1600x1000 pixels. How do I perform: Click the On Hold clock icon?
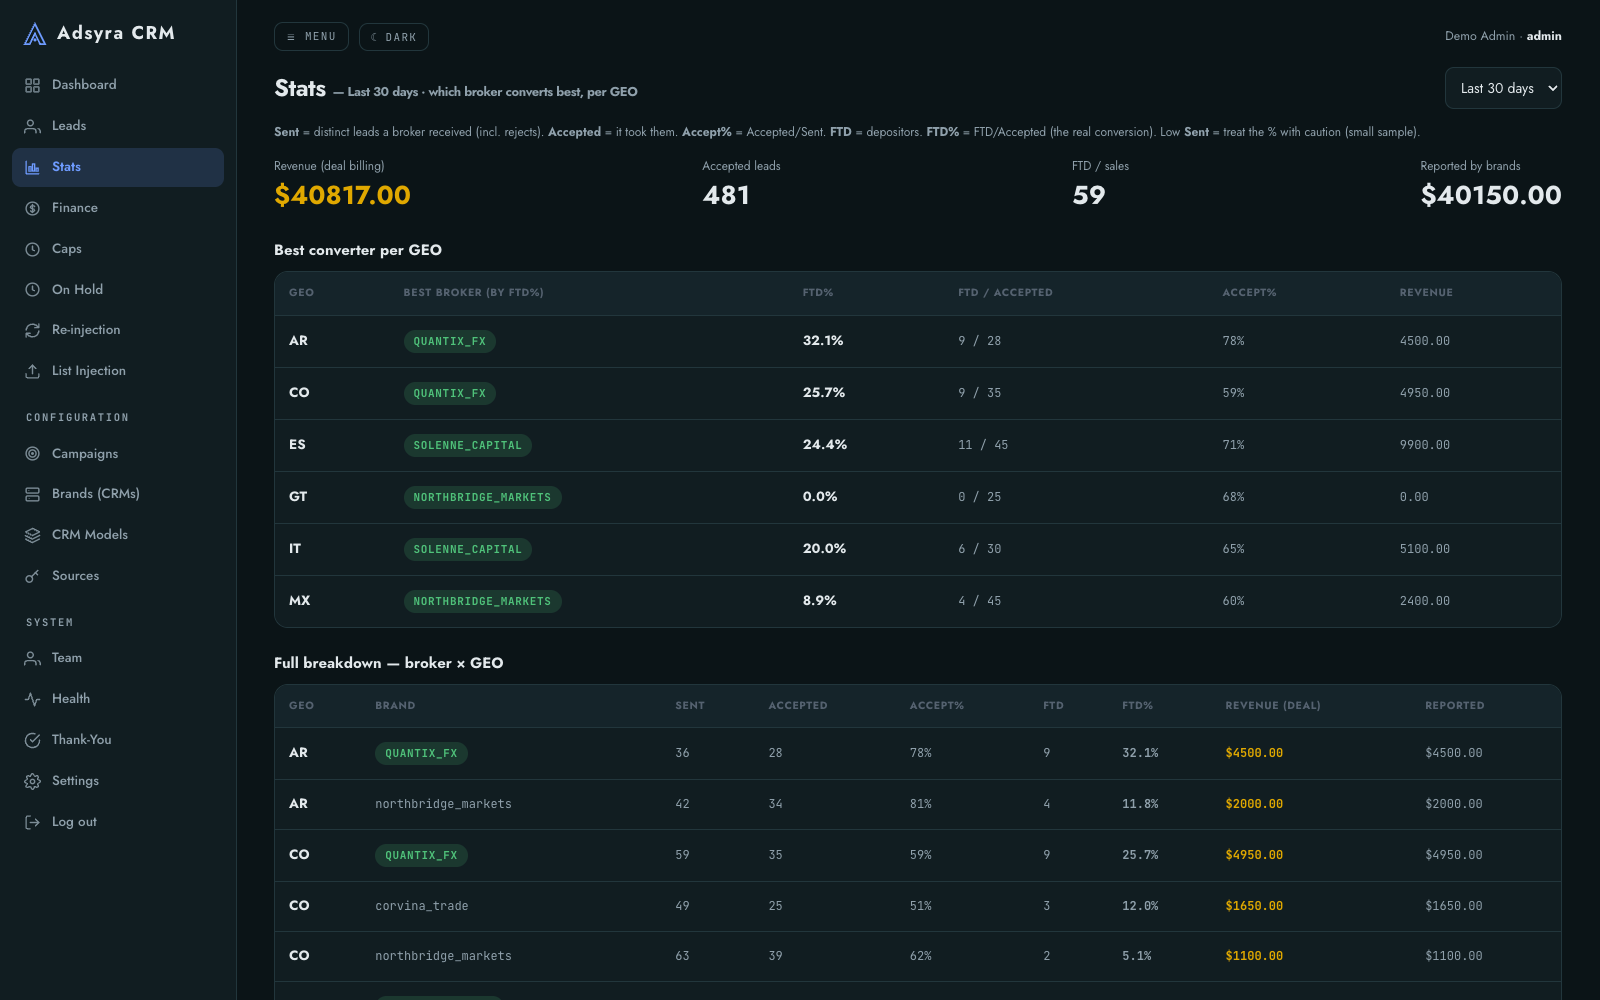coord(32,290)
